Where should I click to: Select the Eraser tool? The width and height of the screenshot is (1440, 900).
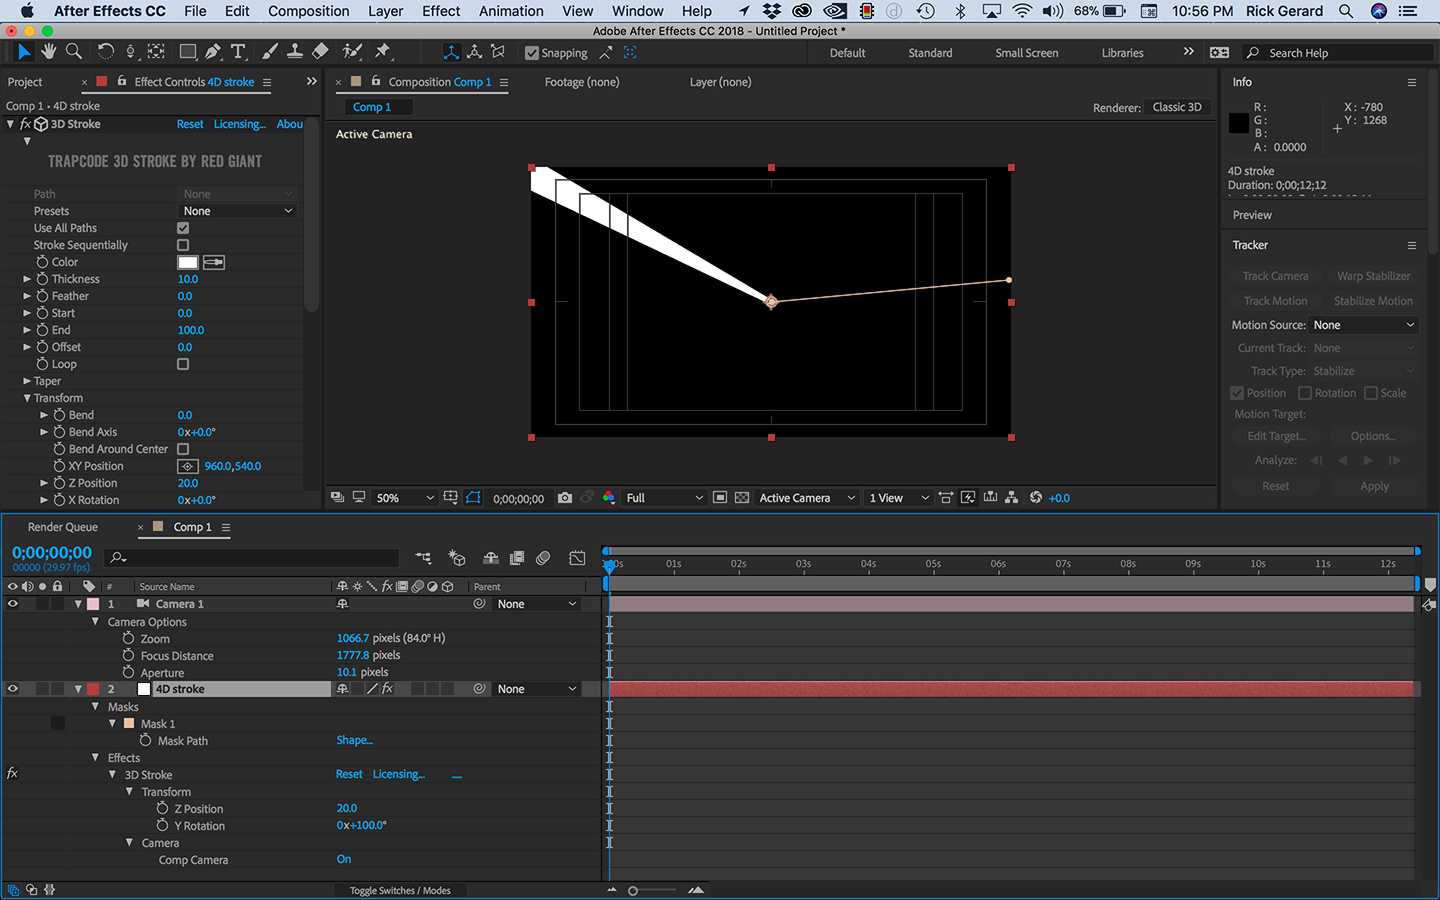pos(320,52)
